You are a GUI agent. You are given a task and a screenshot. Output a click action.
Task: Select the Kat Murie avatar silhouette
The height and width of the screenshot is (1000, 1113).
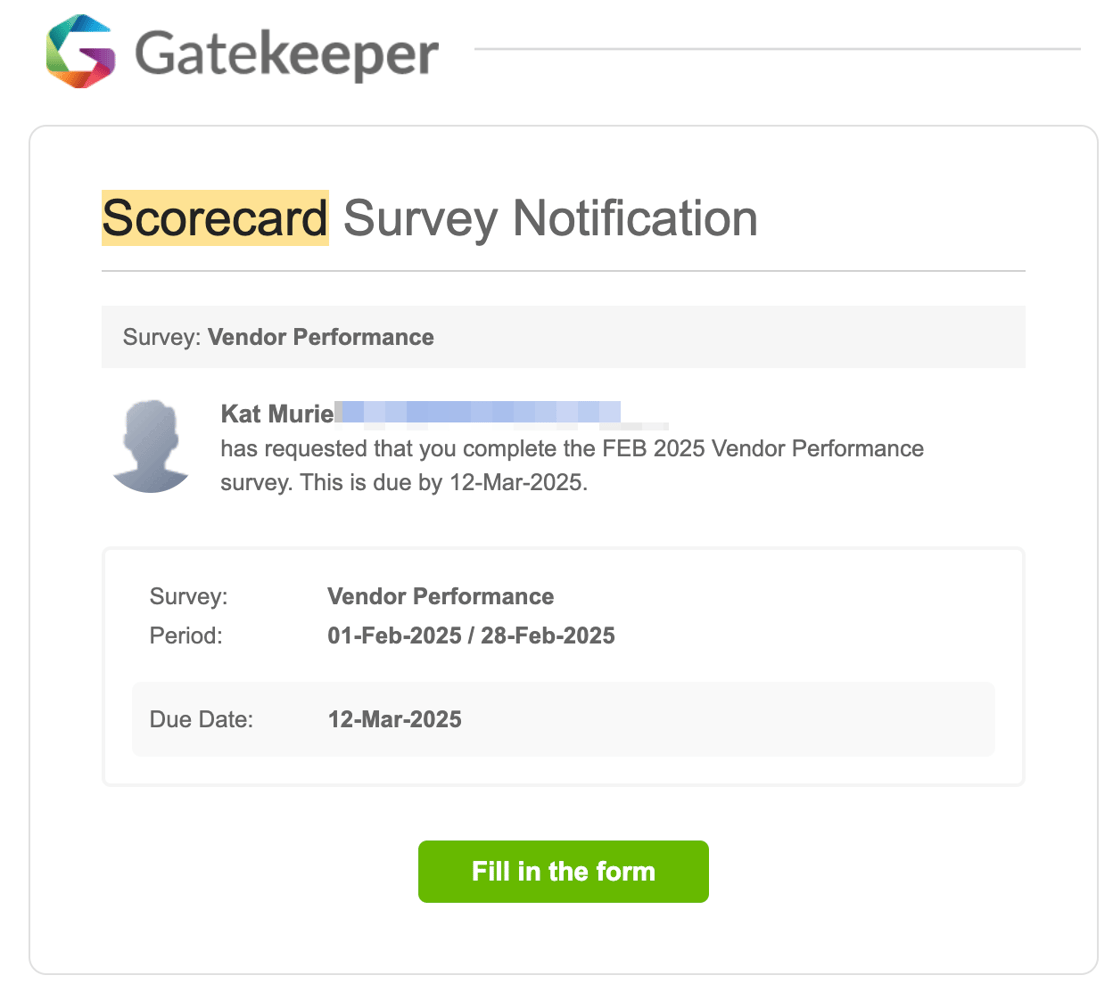click(x=151, y=446)
